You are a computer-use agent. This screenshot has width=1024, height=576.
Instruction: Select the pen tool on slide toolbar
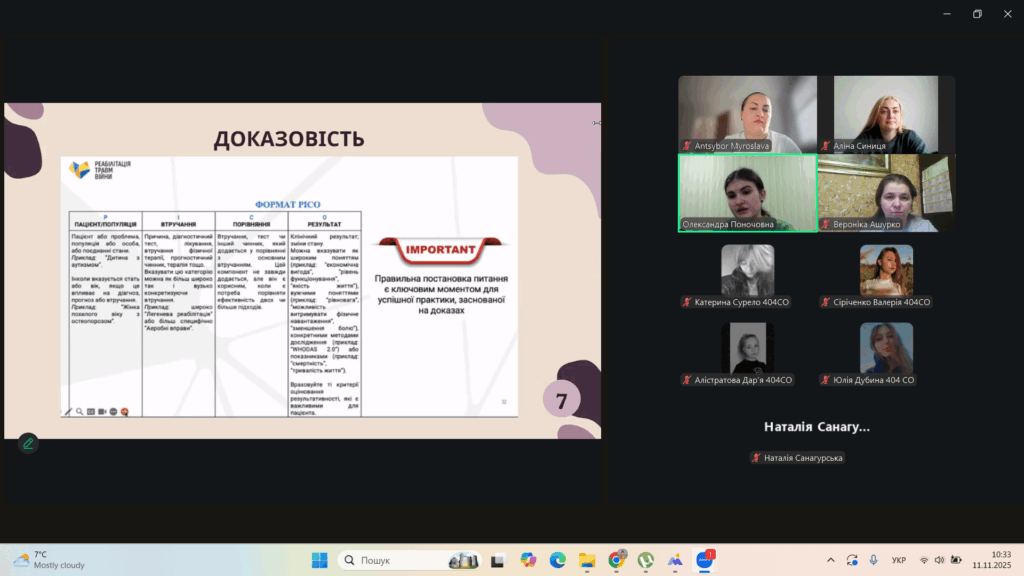tap(68, 411)
